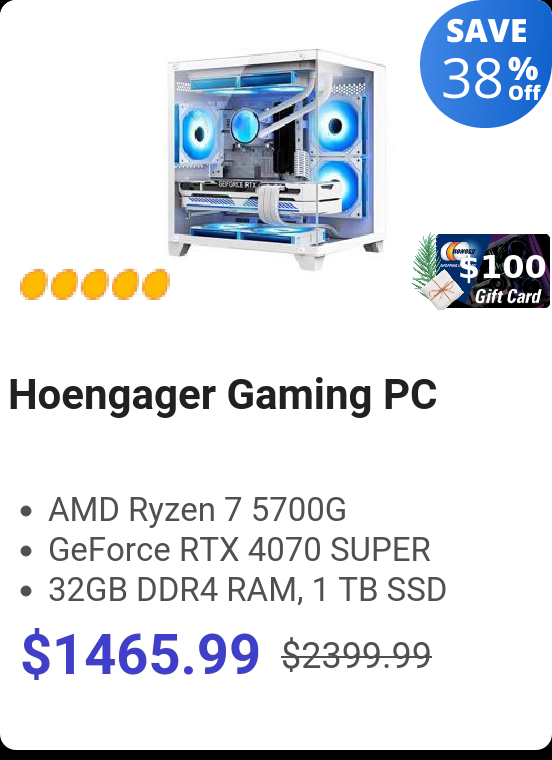Click the Save 38% off badge
This screenshot has width=552, height=760.
(486, 62)
